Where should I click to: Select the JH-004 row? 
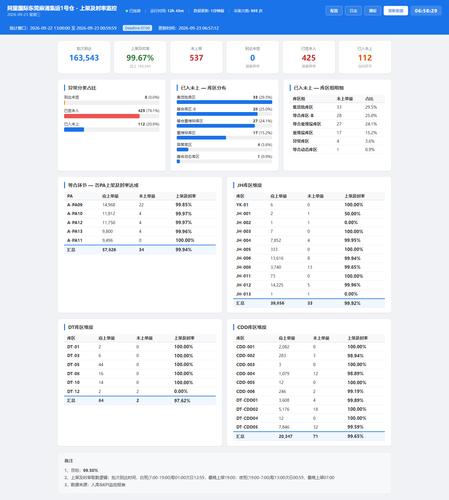(309, 240)
